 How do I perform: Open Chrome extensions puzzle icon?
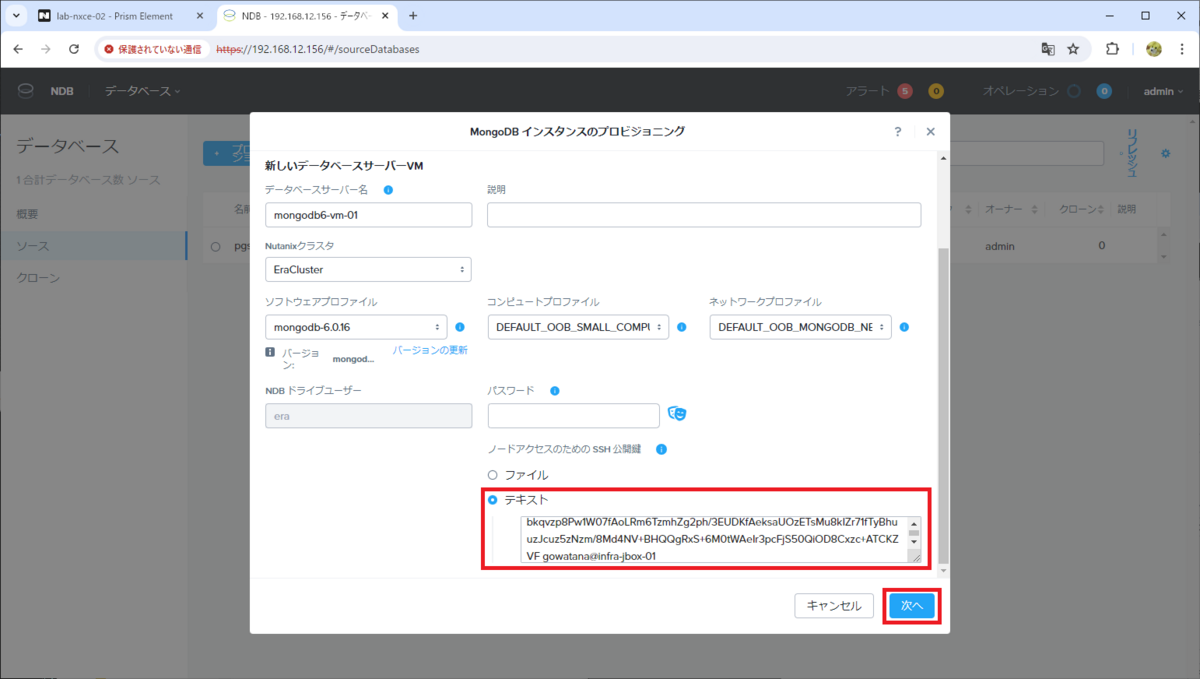[x=1112, y=48]
